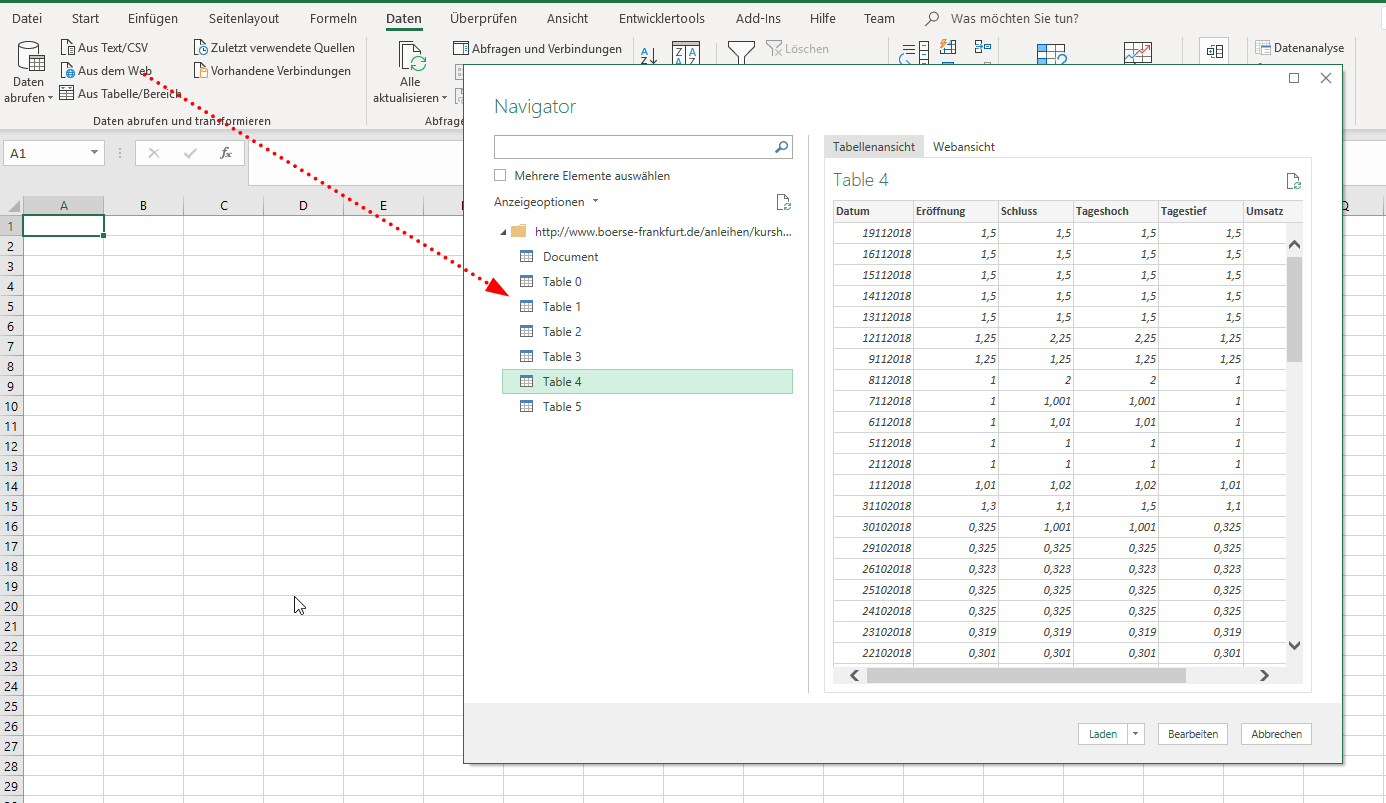Click the Abbrechen button
The height and width of the screenshot is (803, 1386).
[x=1276, y=734]
